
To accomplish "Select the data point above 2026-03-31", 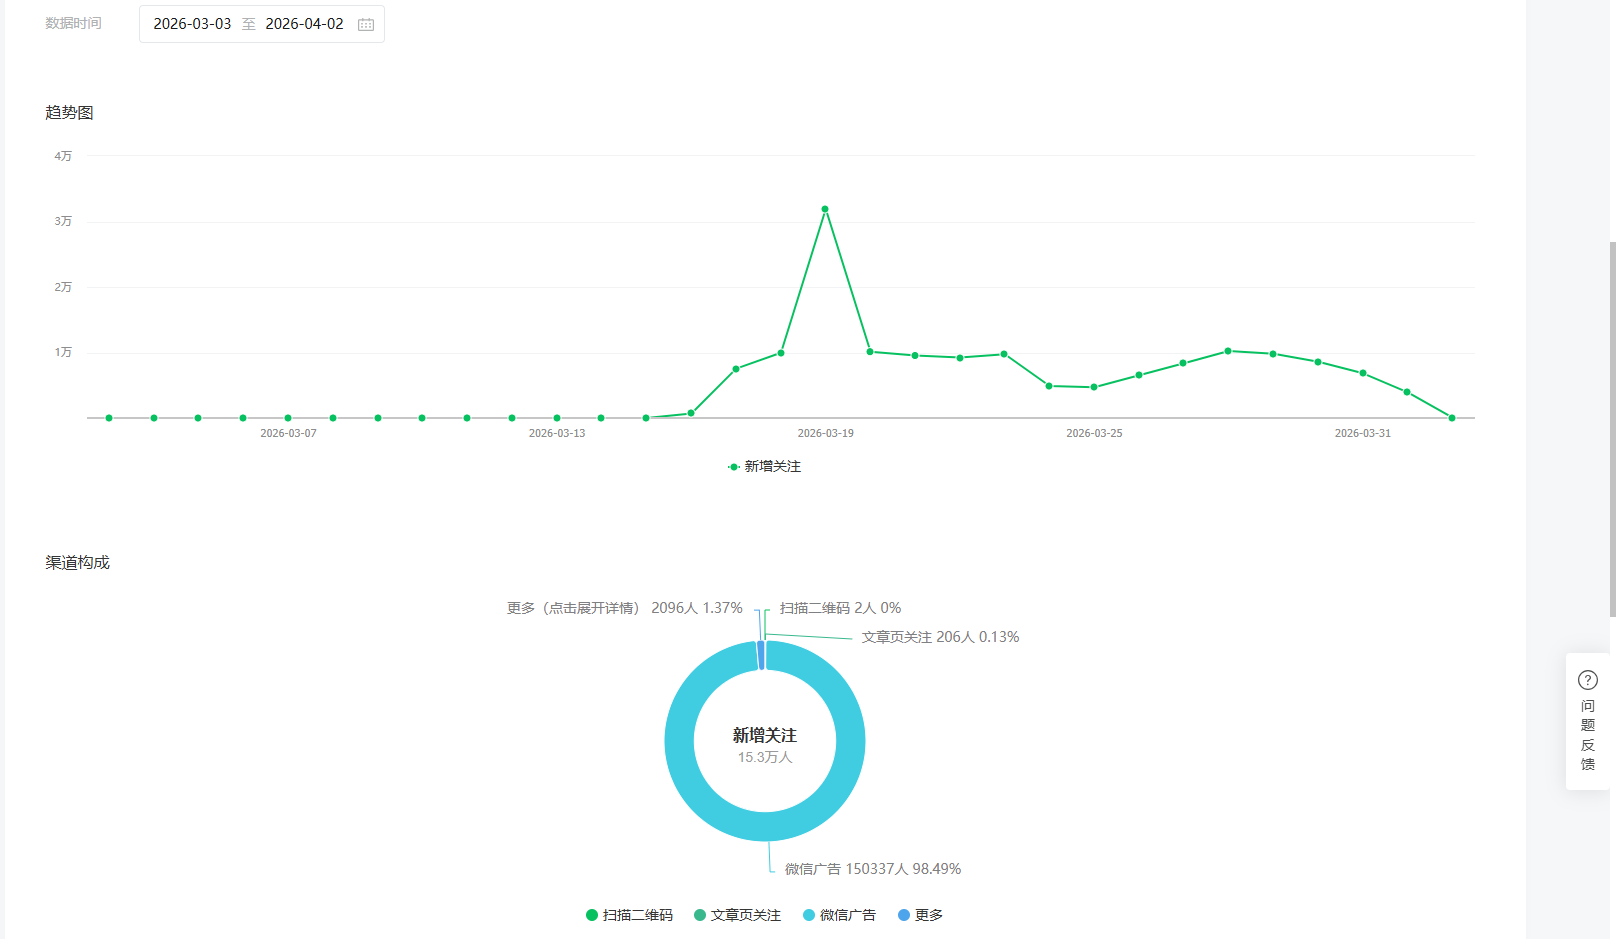I will point(1363,373).
